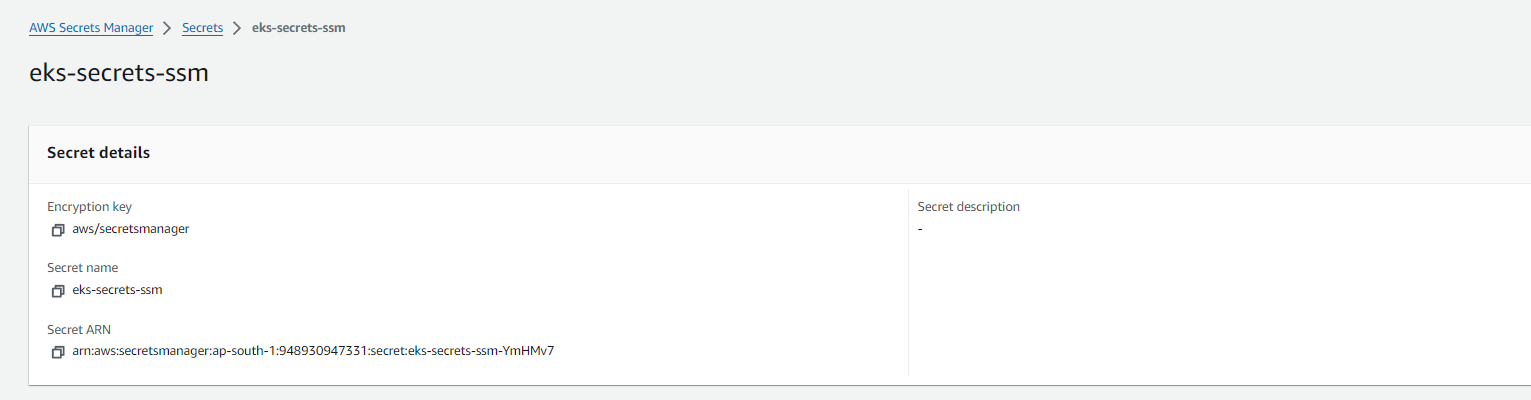Select the Encryption key label

(90, 207)
